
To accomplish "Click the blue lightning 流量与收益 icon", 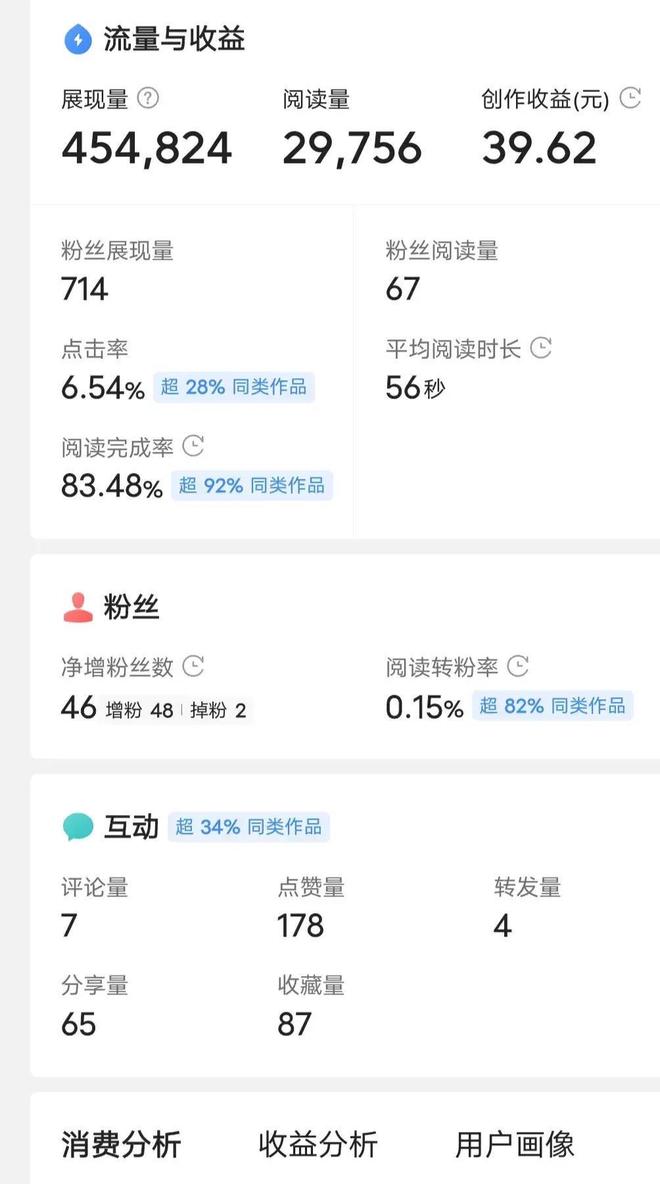I will click(x=78, y=39).
